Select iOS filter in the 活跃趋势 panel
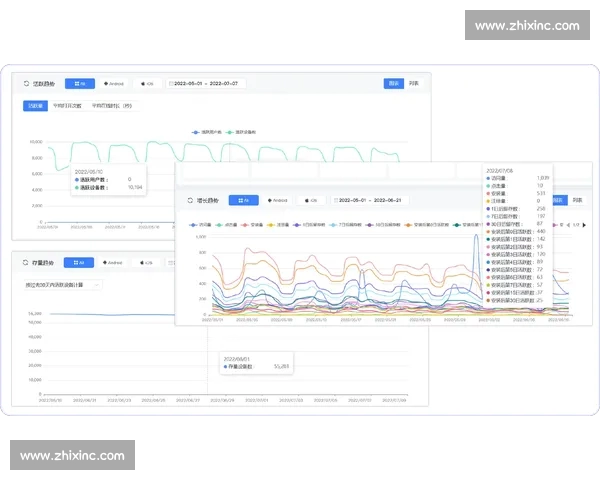600x480 pixels. [x=146, y=84]
